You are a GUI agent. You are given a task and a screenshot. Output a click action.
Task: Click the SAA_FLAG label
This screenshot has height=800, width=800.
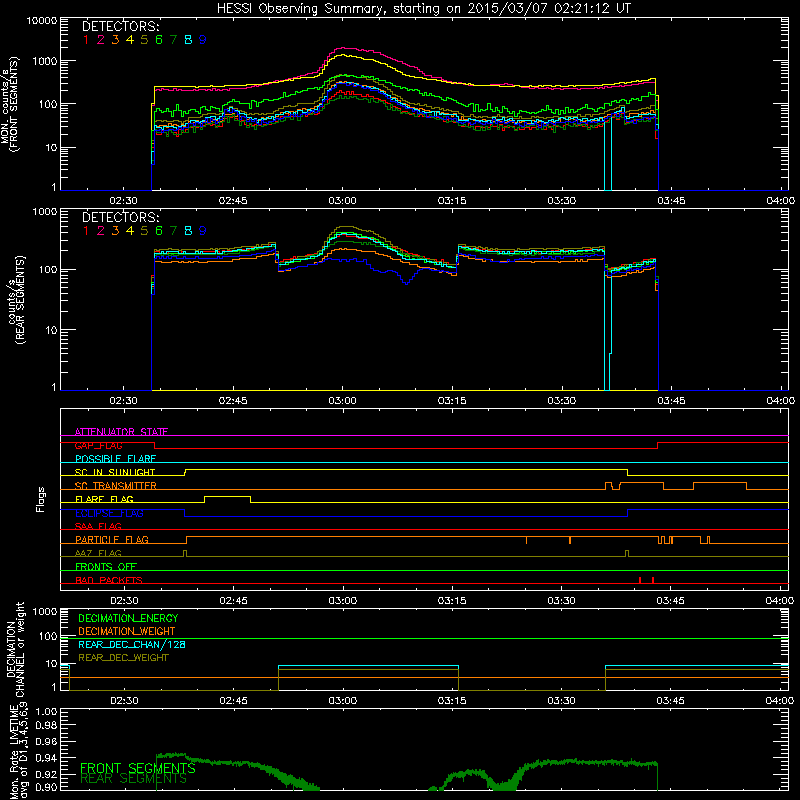click(98, 526)
